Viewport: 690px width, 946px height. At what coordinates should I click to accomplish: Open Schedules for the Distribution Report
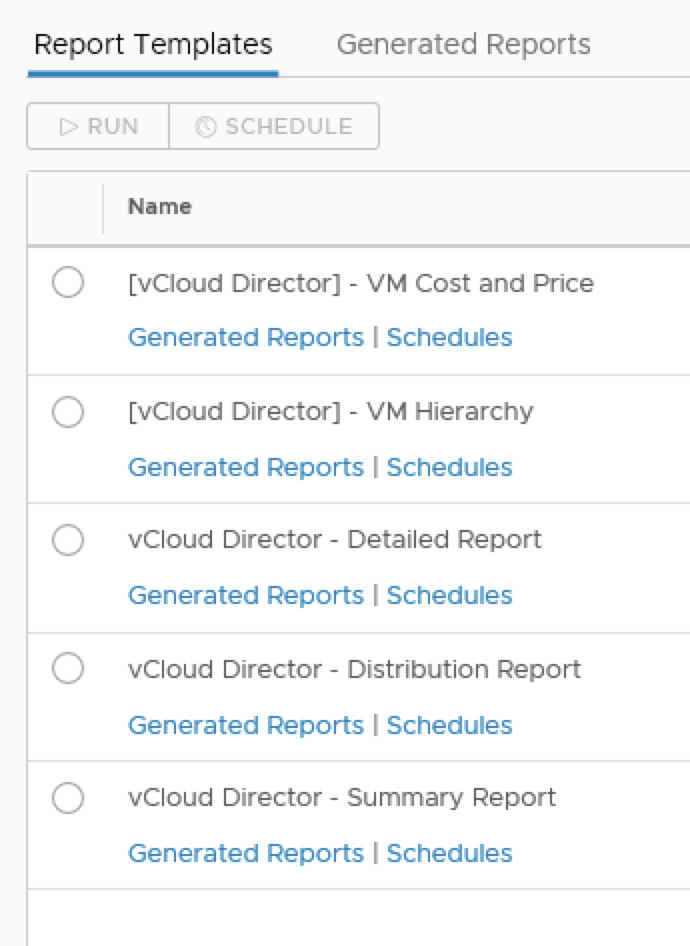[x=449, y=725]
